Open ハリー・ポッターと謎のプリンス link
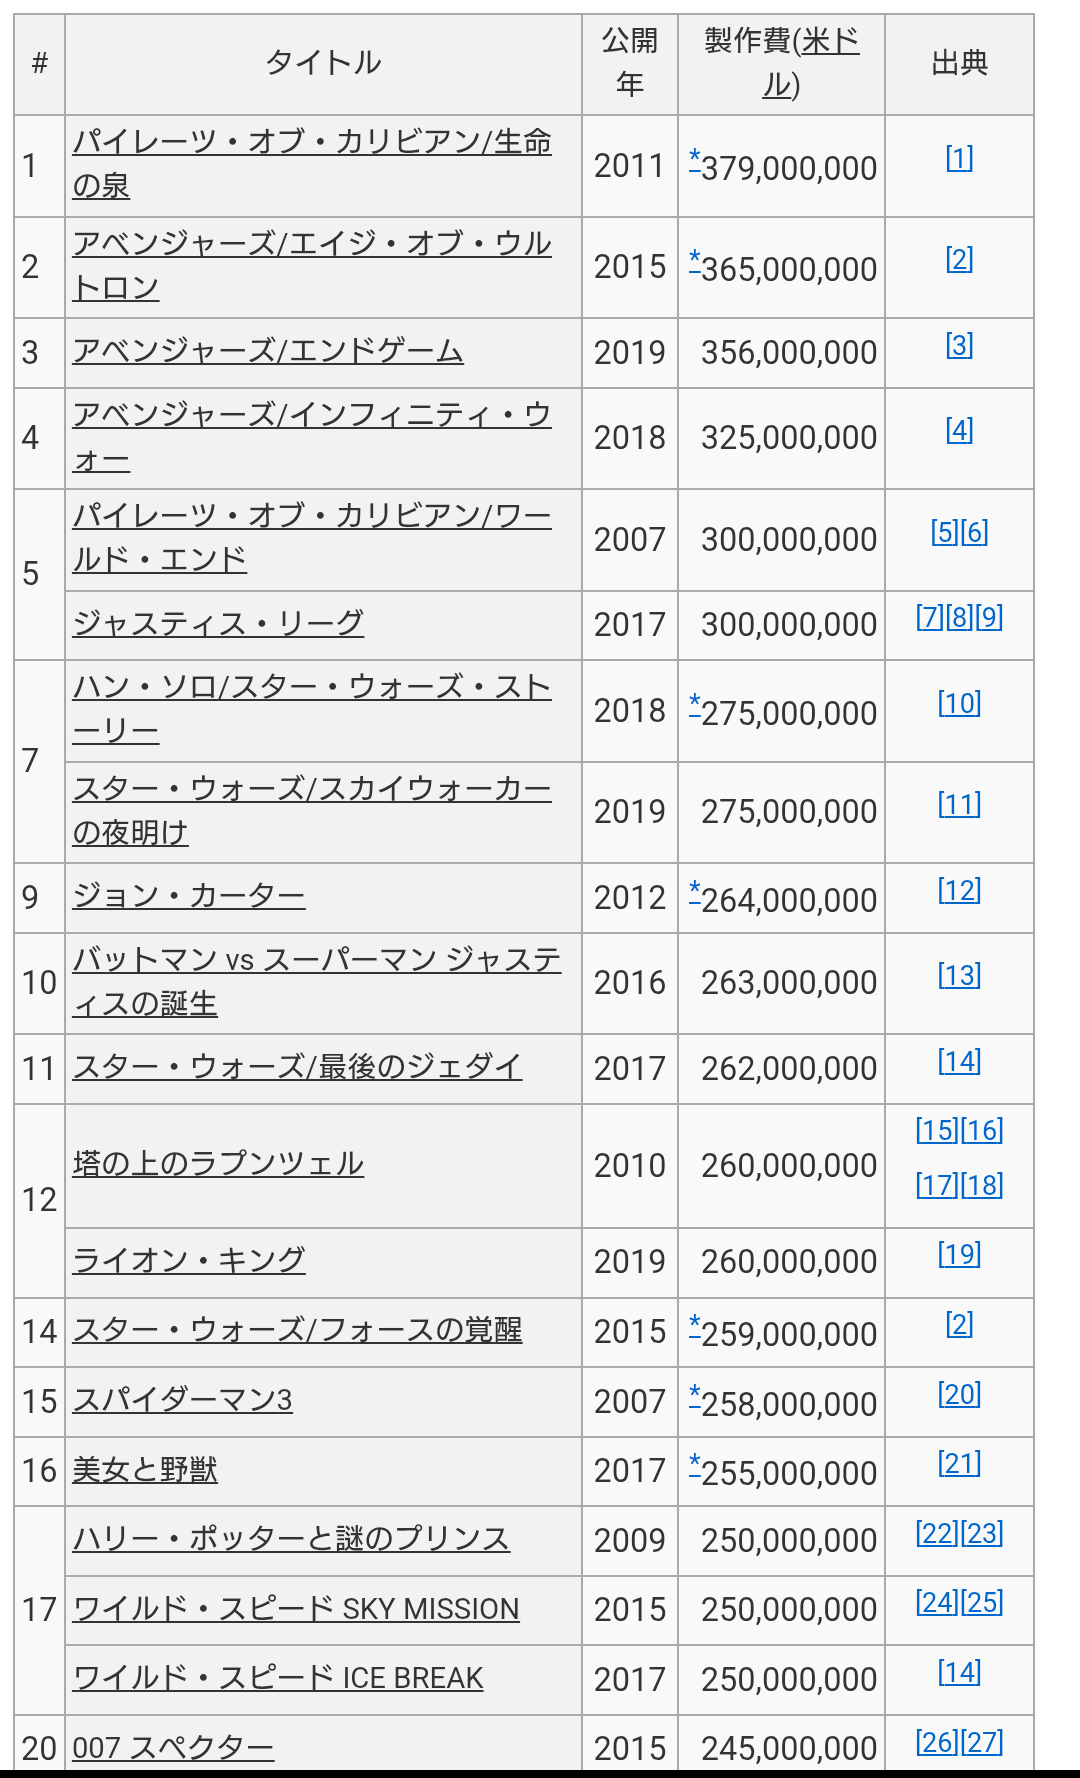Image resolution: width=1080 pixels, height=1778 pixels. (291, 1538)
